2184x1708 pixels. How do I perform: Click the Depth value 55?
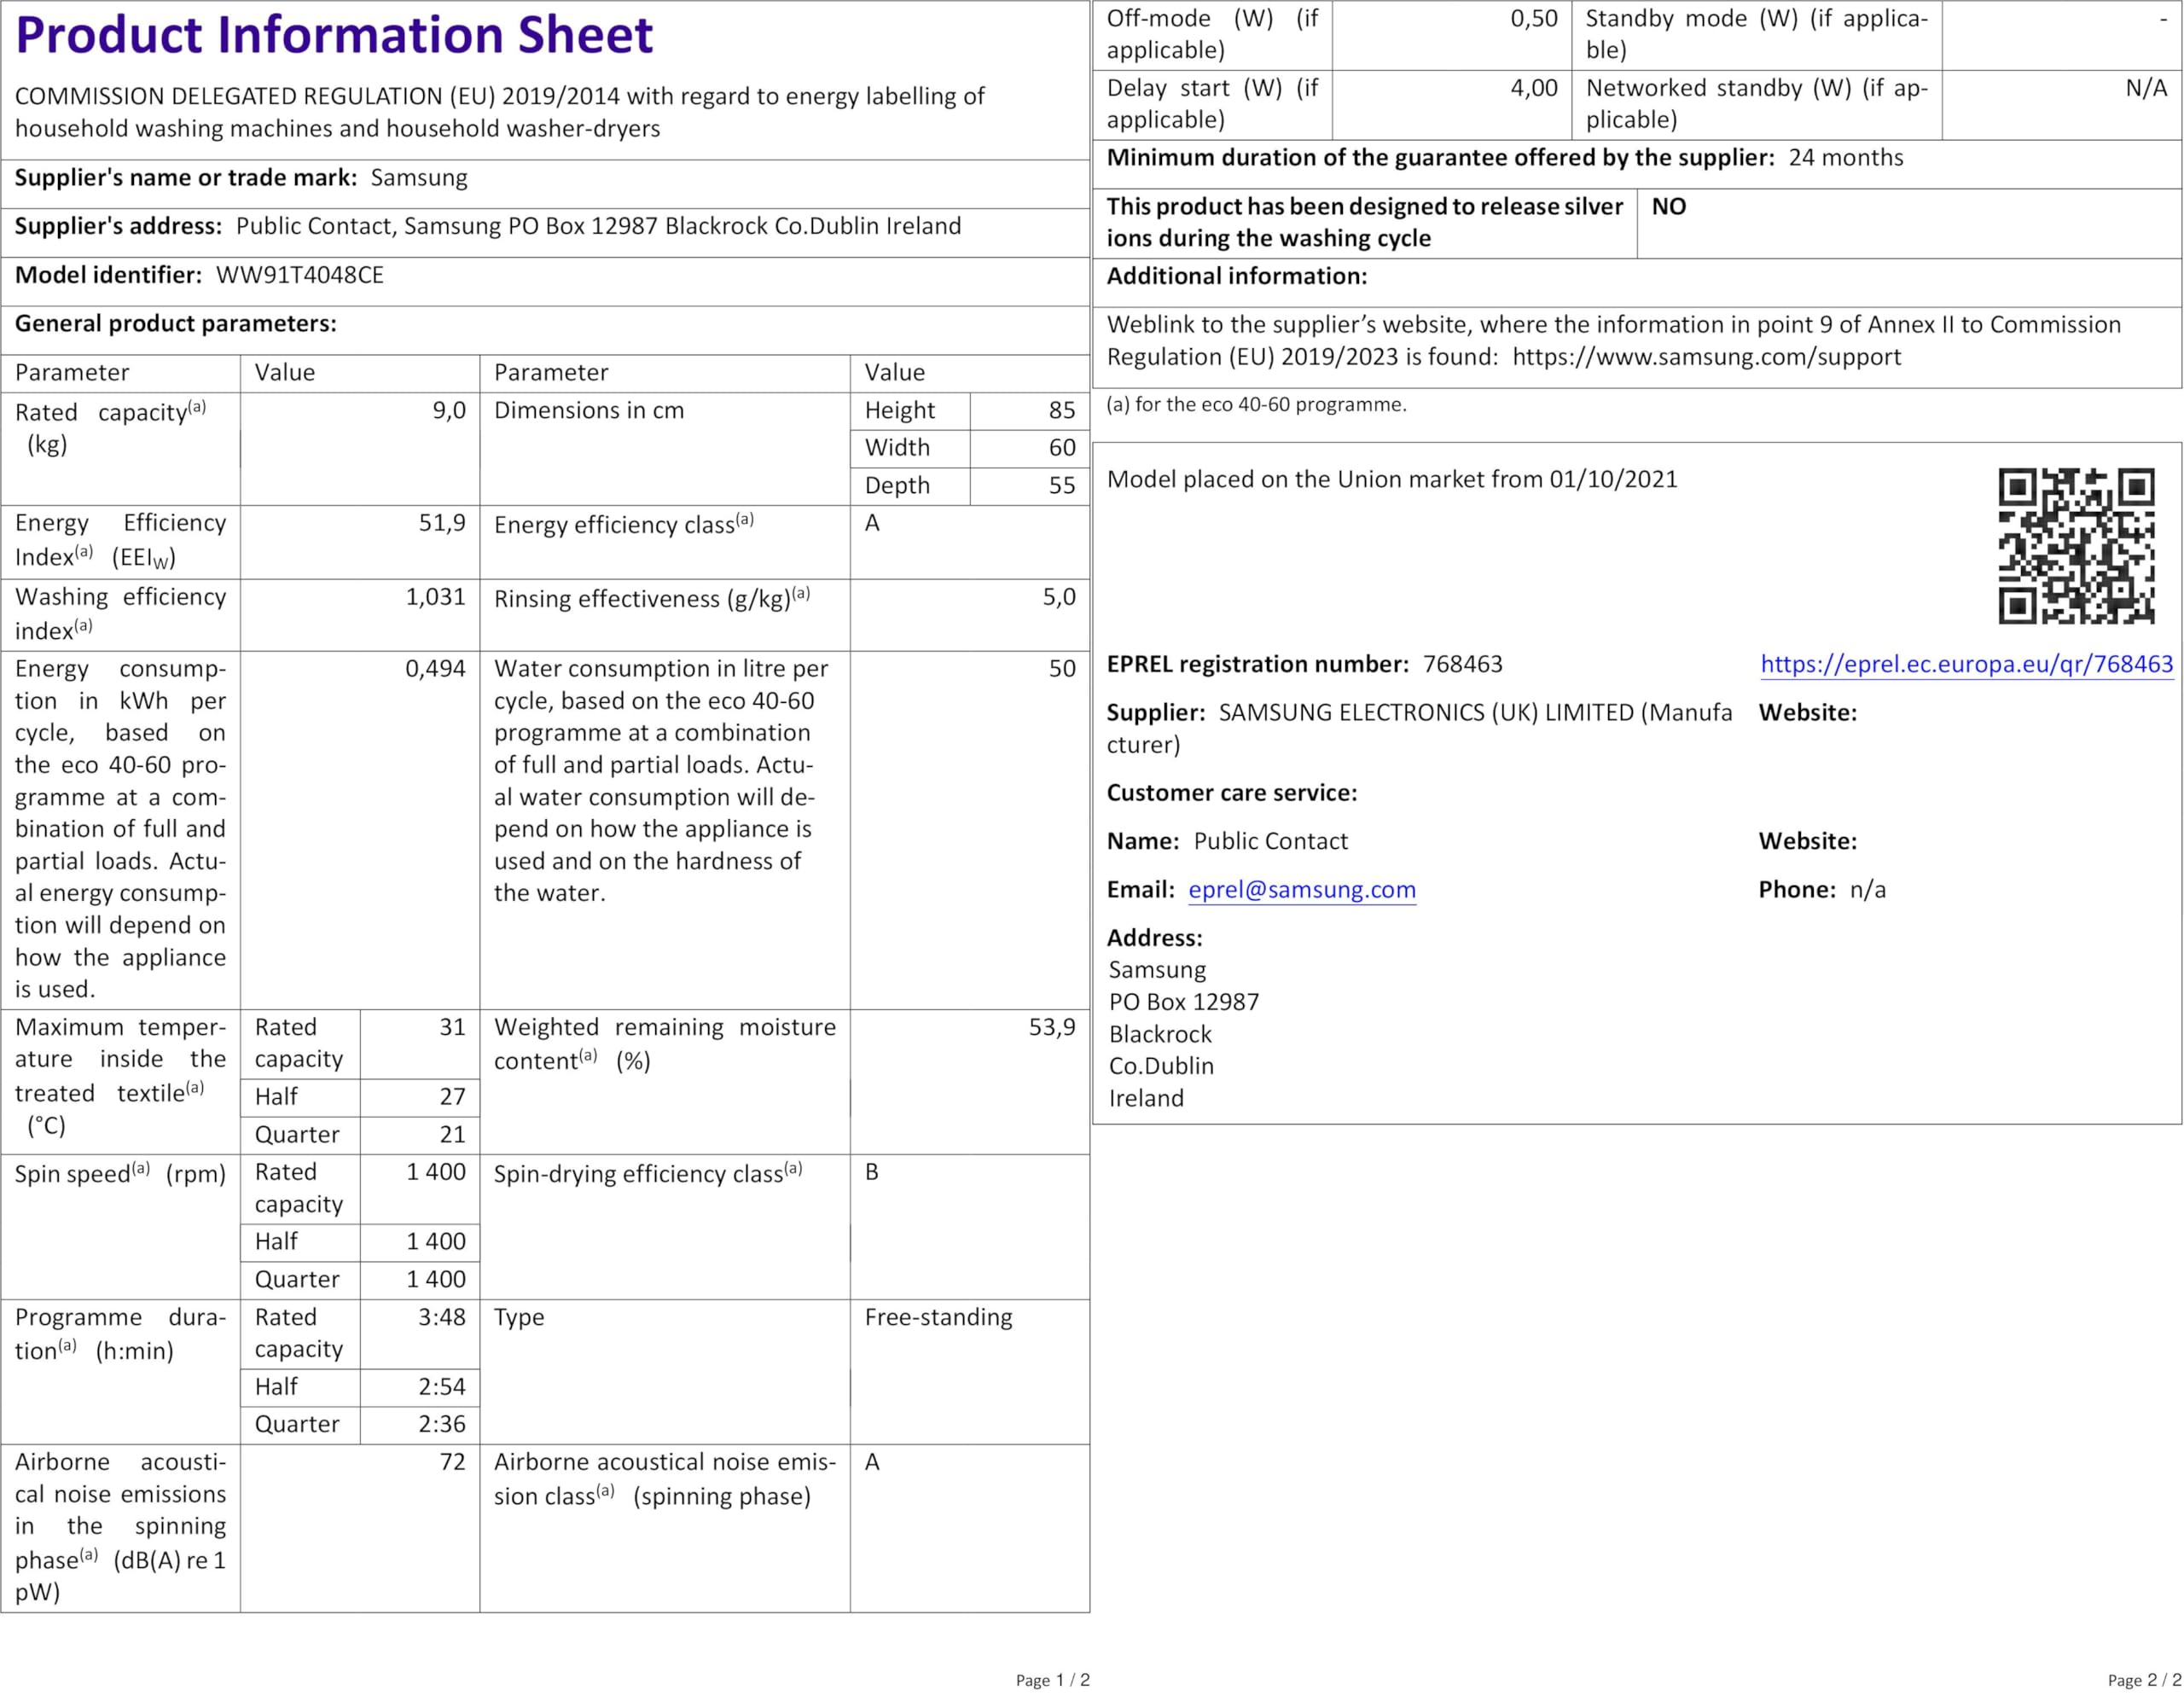click(x=1062, y=486)
